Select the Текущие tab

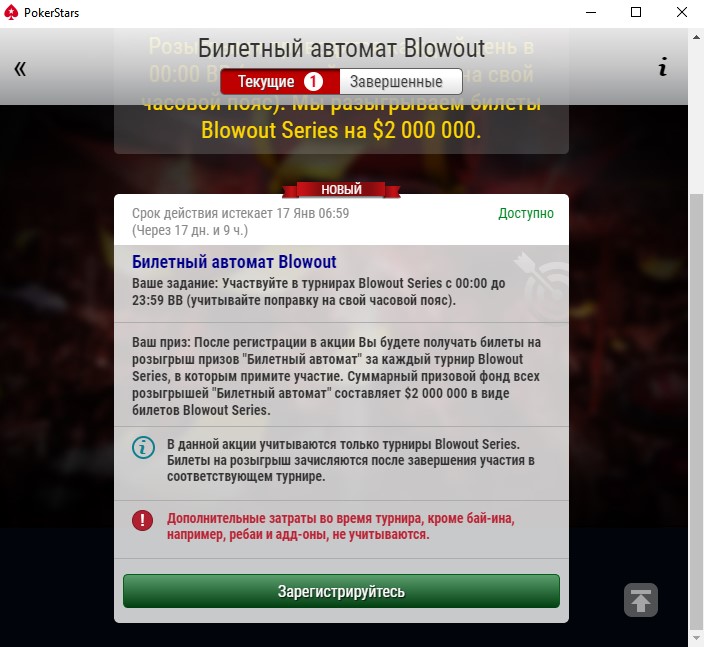(280, 82)
